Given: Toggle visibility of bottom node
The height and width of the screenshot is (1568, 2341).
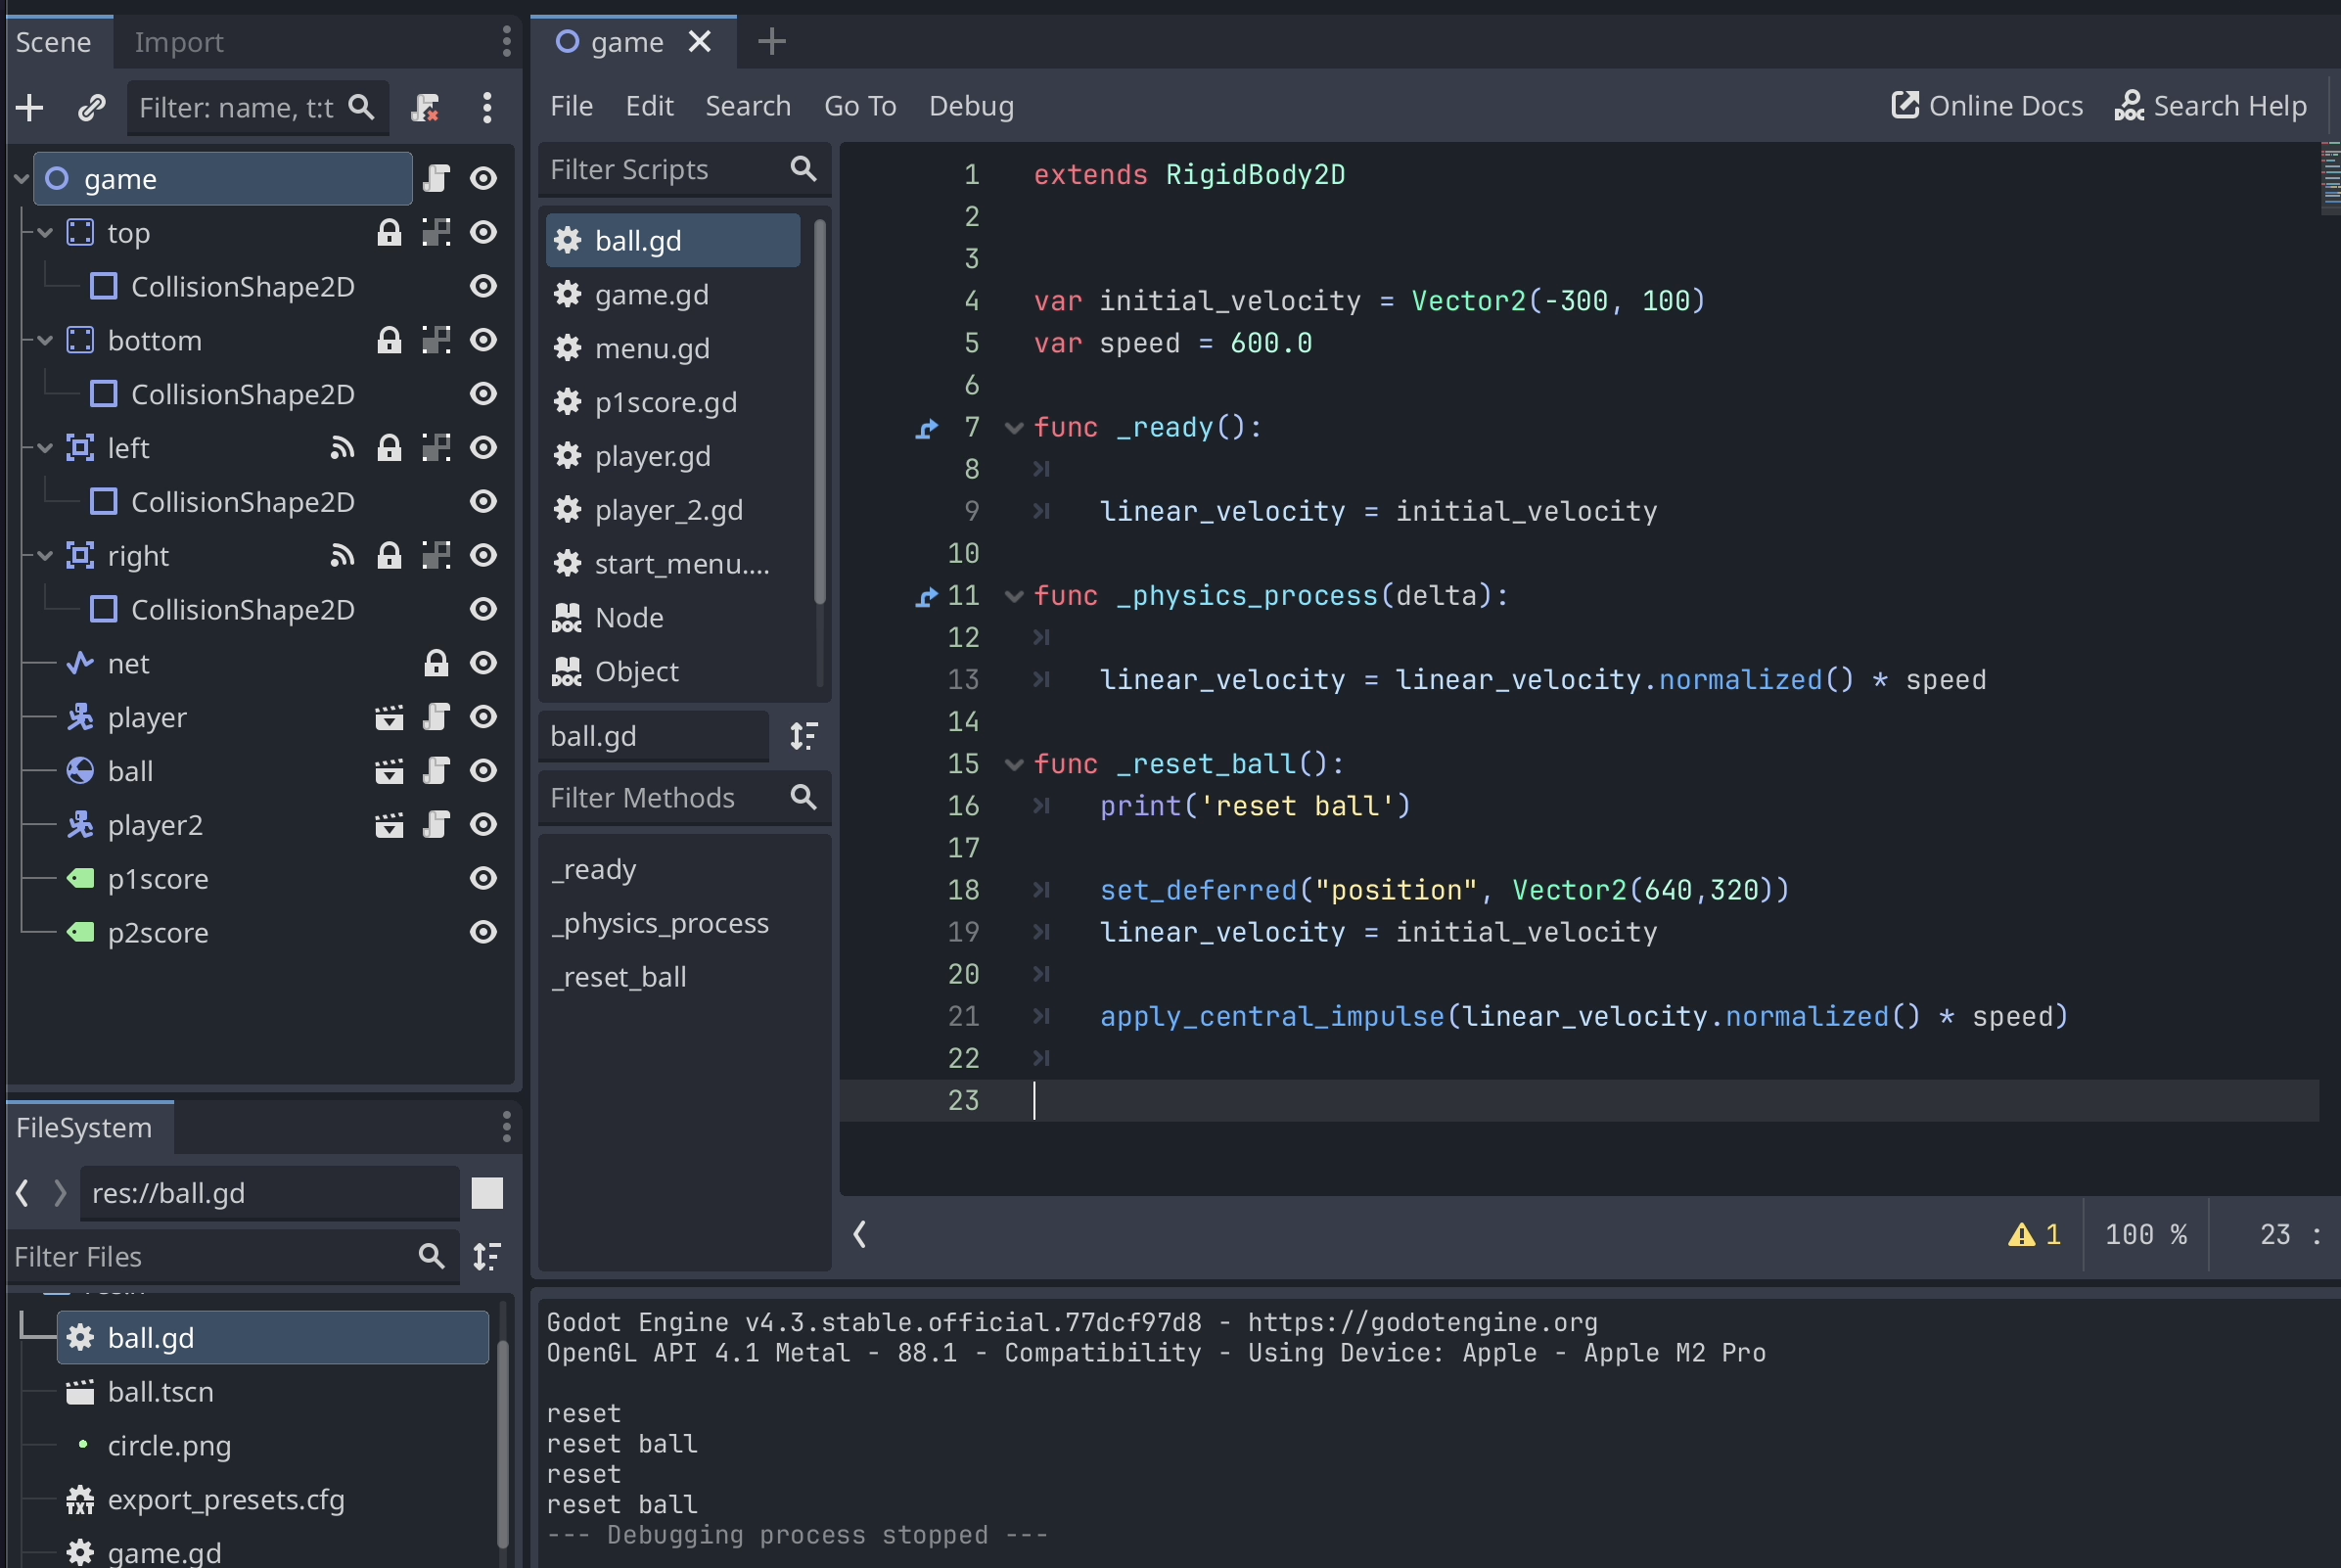Looking at the screenshot, I should (x=484, y=341).
